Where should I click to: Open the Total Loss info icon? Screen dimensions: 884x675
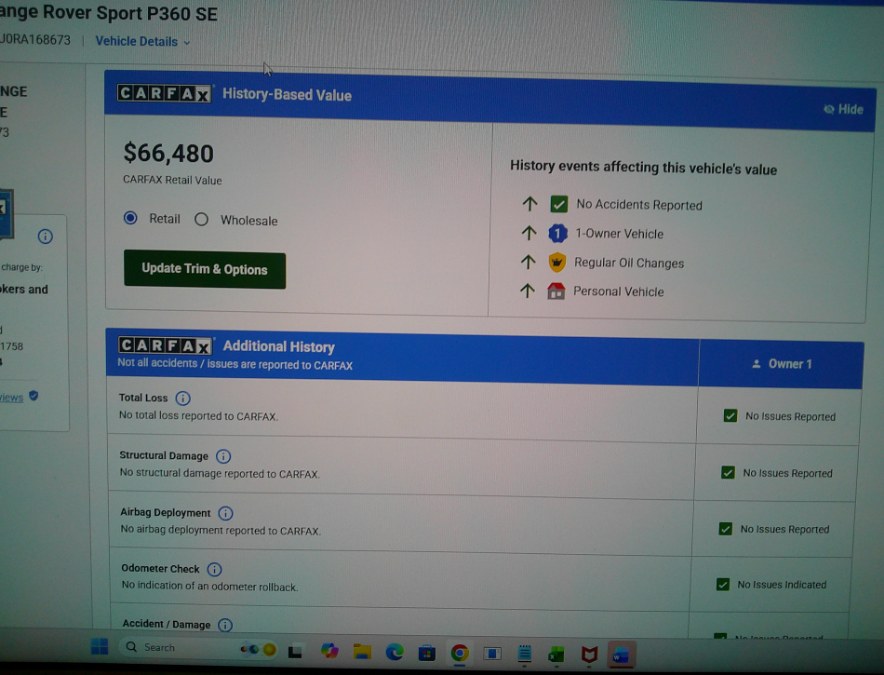(x=183, y=398)
